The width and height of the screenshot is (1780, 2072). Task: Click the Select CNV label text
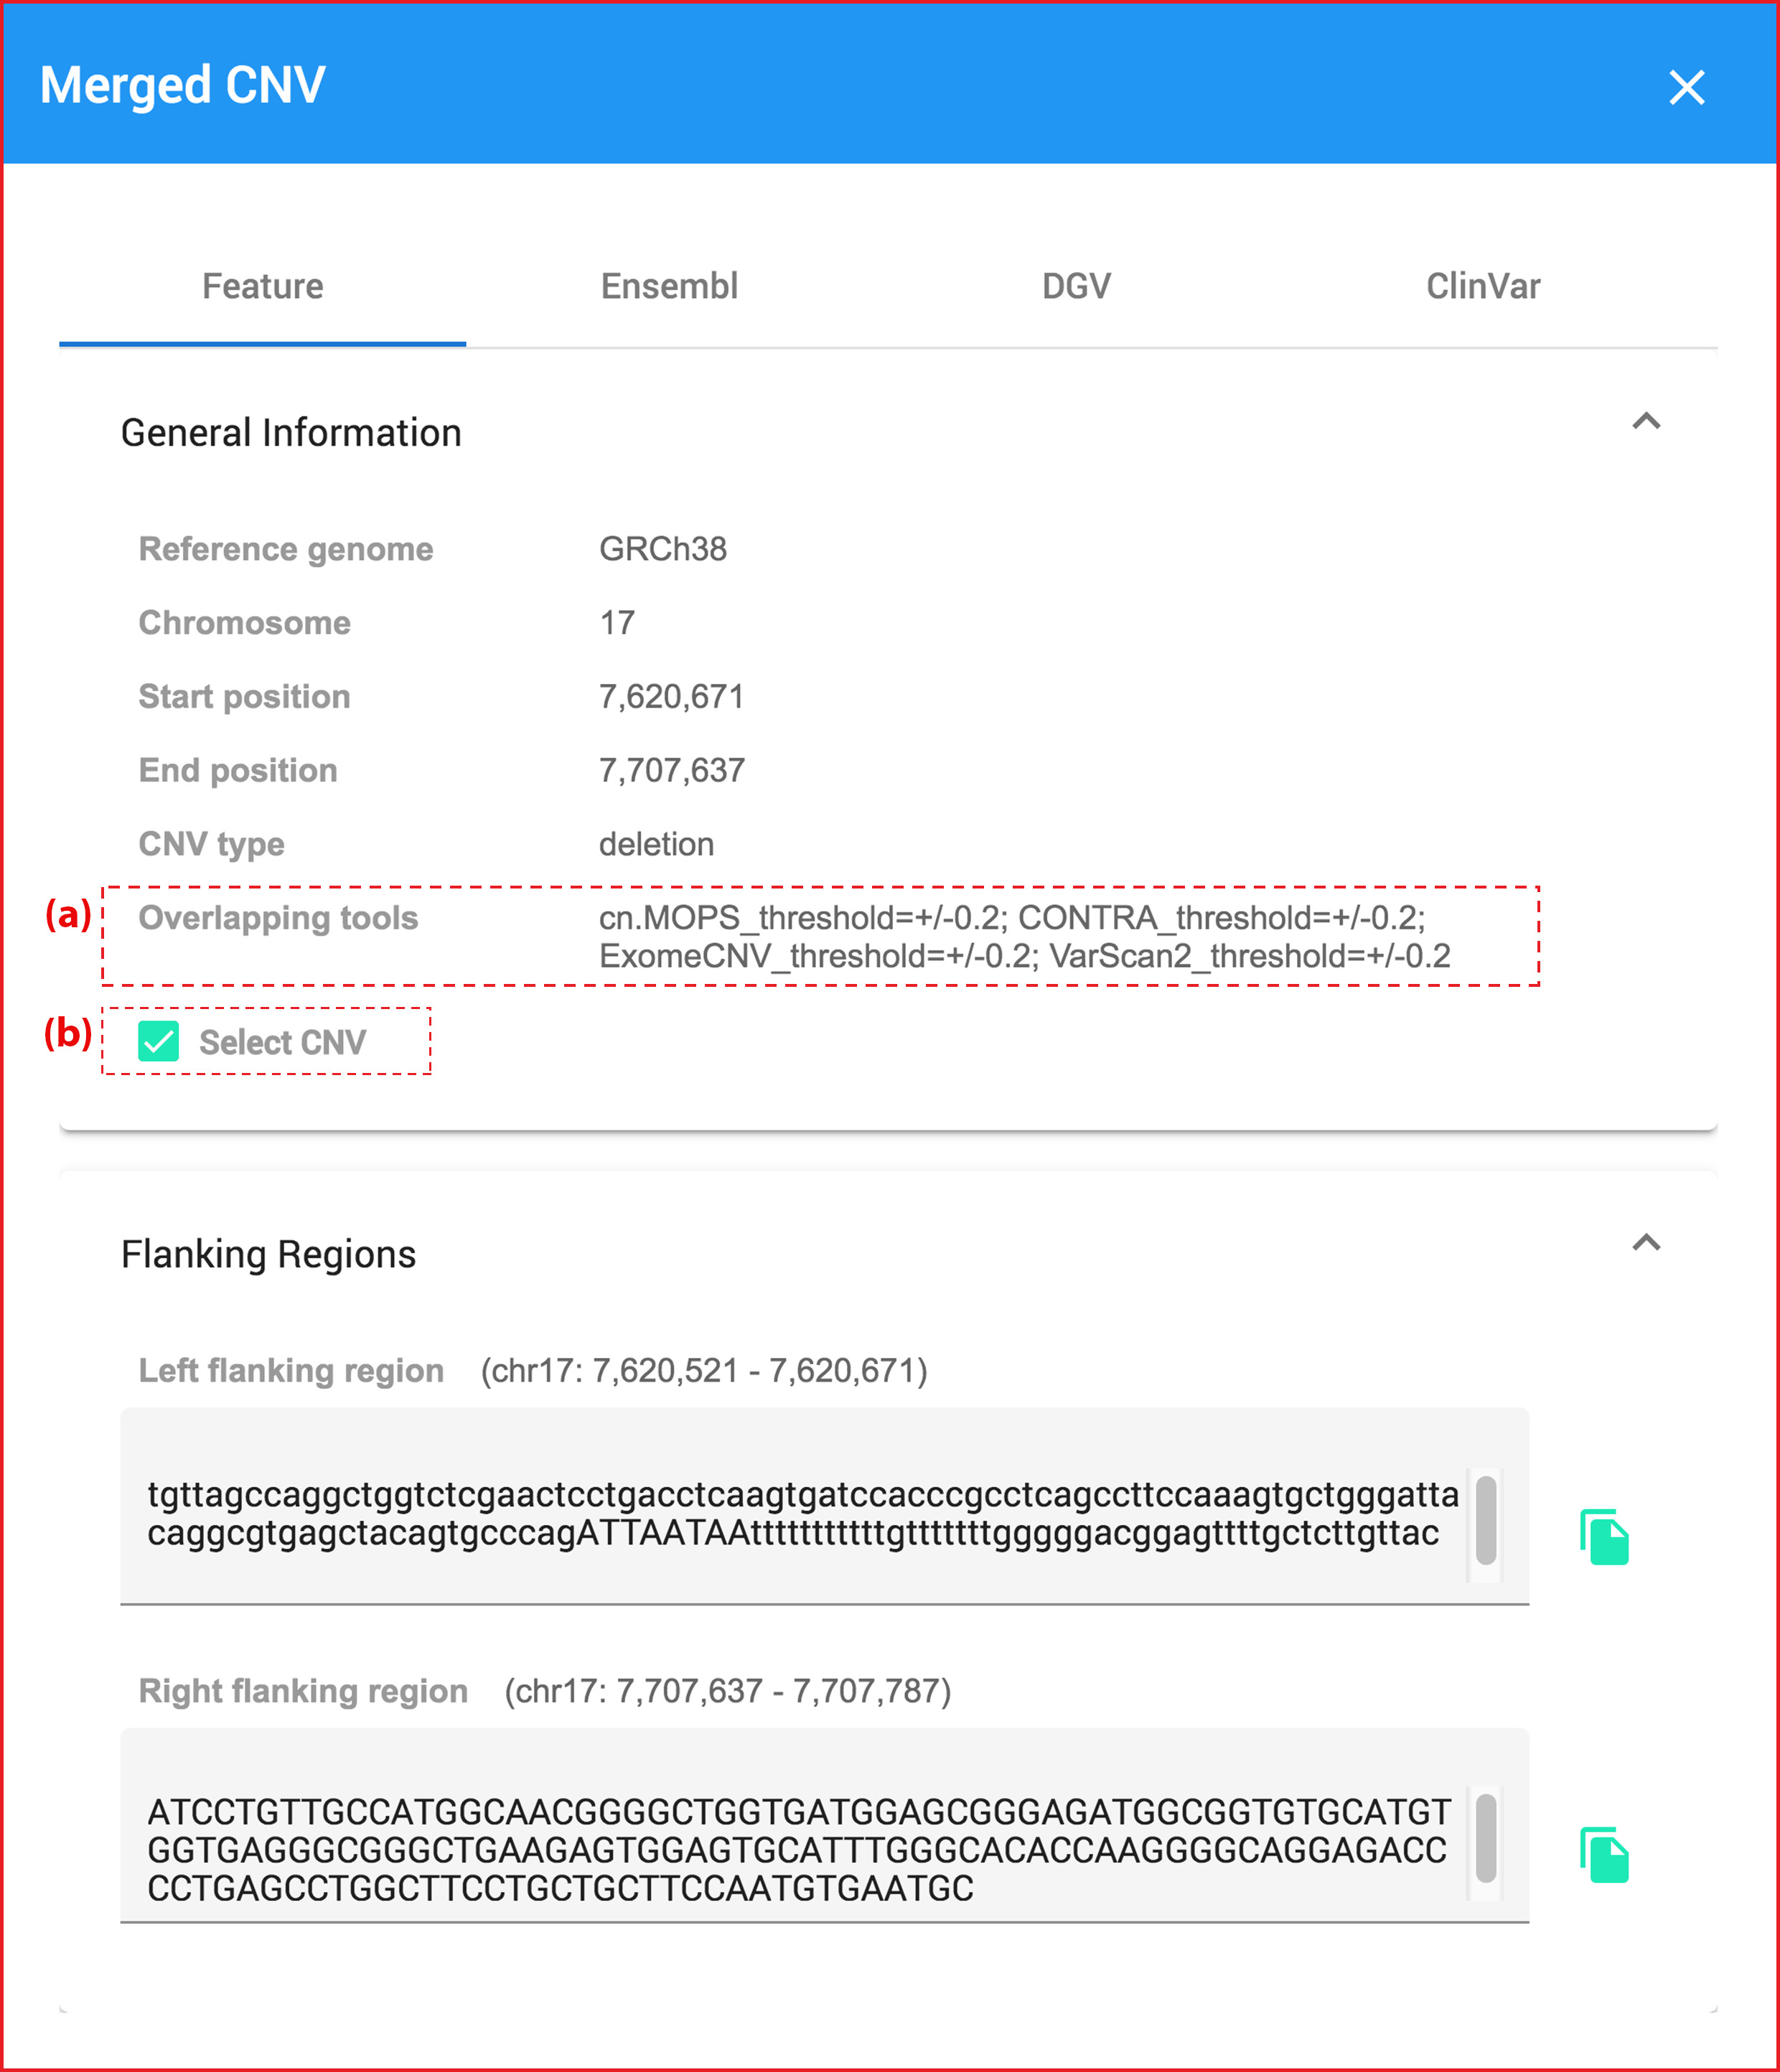(282, 1043)
